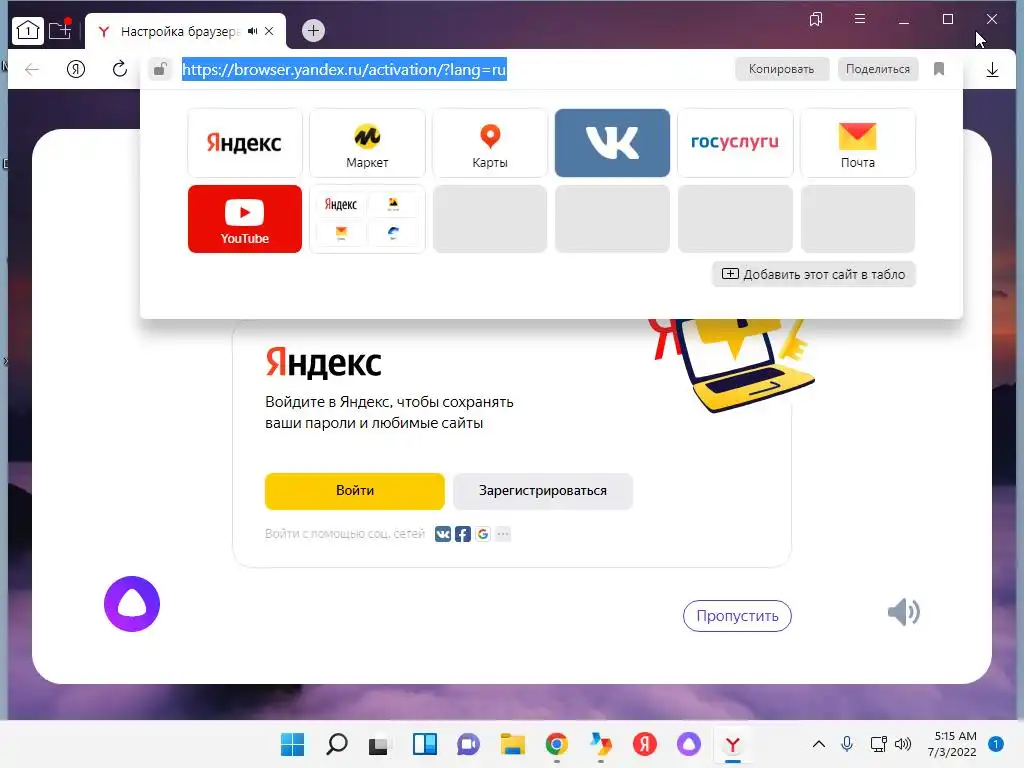Viewport: 1024px width, 768px height.
Task: Open the Яндекс services folder tile
Action: [367, 219]
